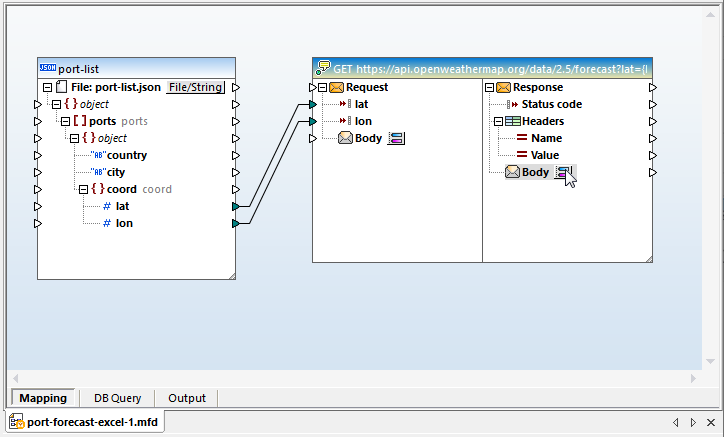
Task: Click the JSON icon in port-list header
Action: tap(47, 68)
